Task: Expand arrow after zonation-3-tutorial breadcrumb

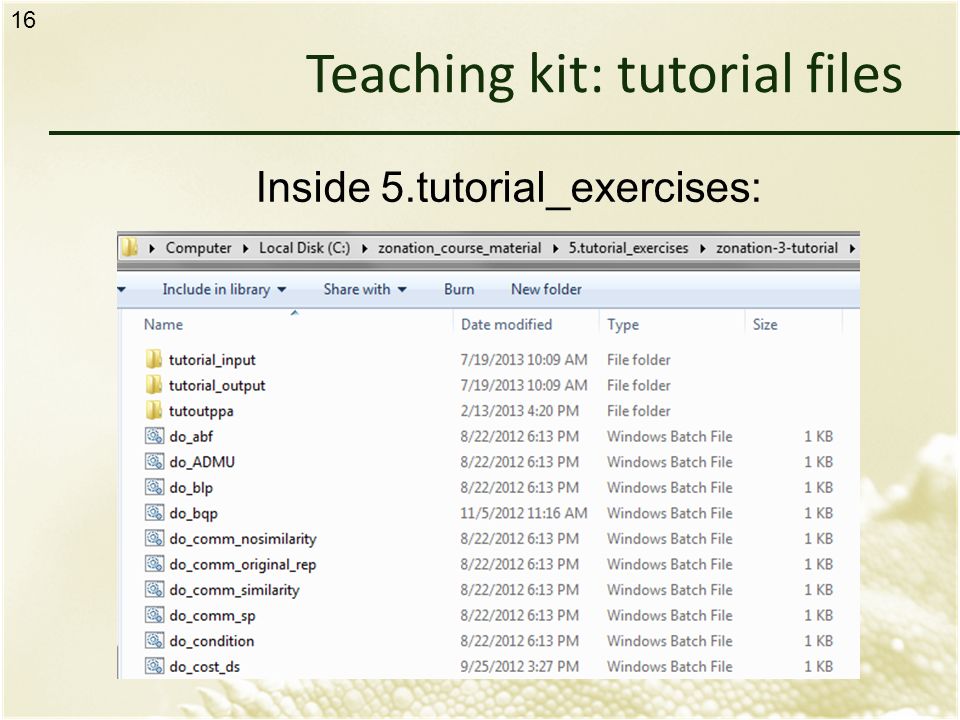Action: (x=852, y=248)
